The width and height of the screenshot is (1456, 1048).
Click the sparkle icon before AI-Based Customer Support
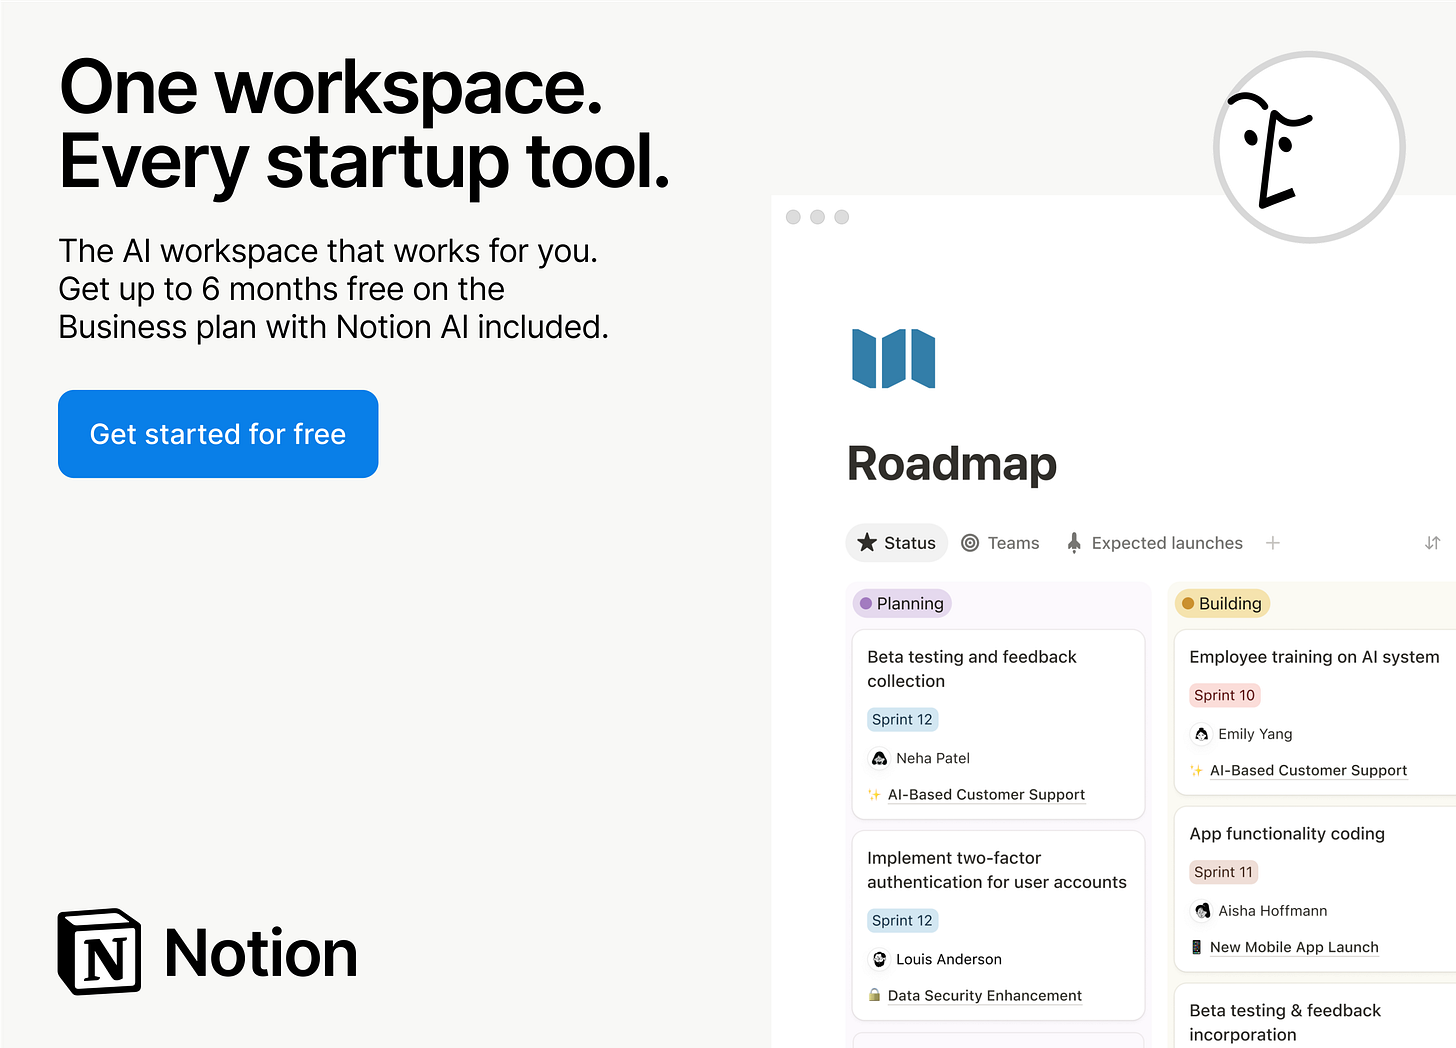point(873,794)
